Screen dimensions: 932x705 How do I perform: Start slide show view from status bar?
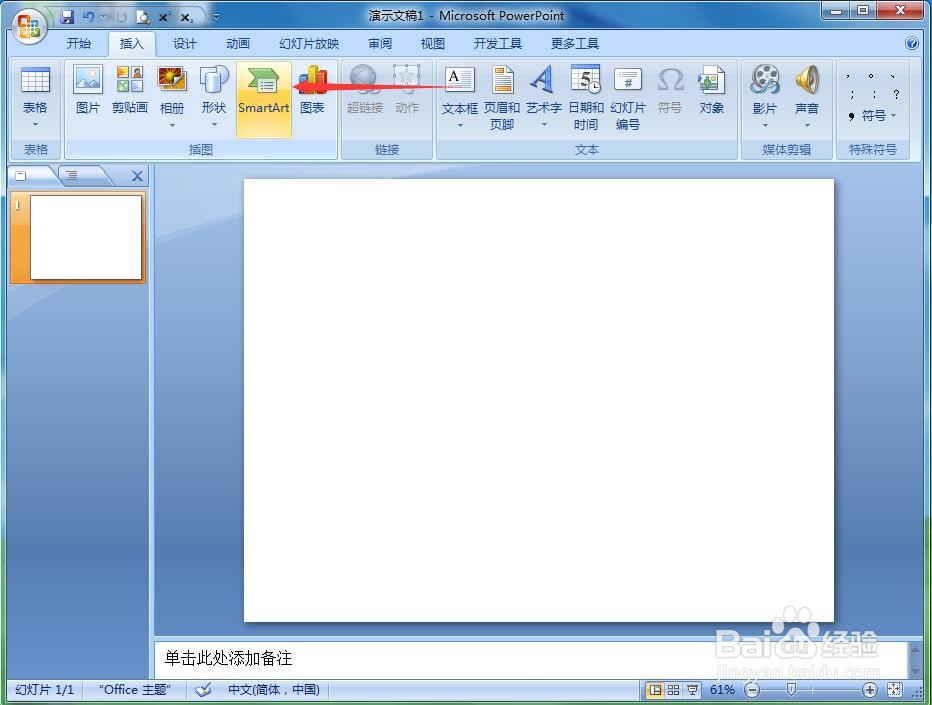click(692, 690)
